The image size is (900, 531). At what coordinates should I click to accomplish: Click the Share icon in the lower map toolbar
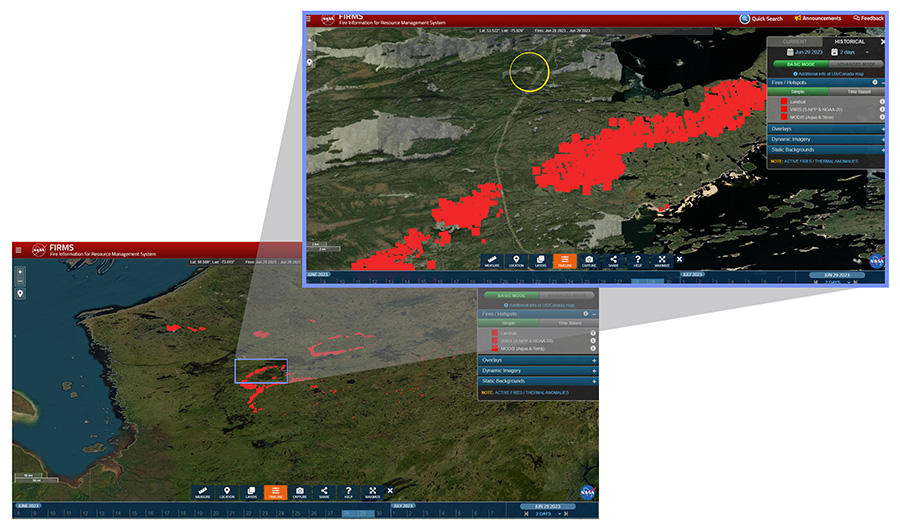point(324,491)
